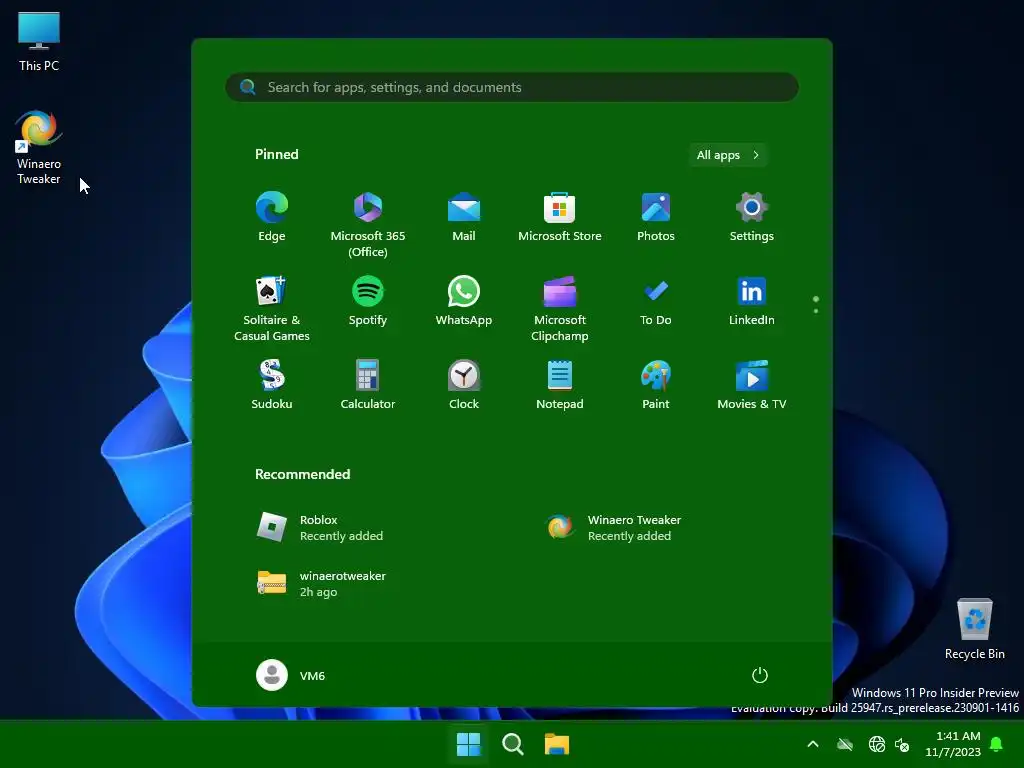Open LinkedIn from pinned apps
Image resolution: width=1024 pixels, height=768 pixels.
[752, 301]
